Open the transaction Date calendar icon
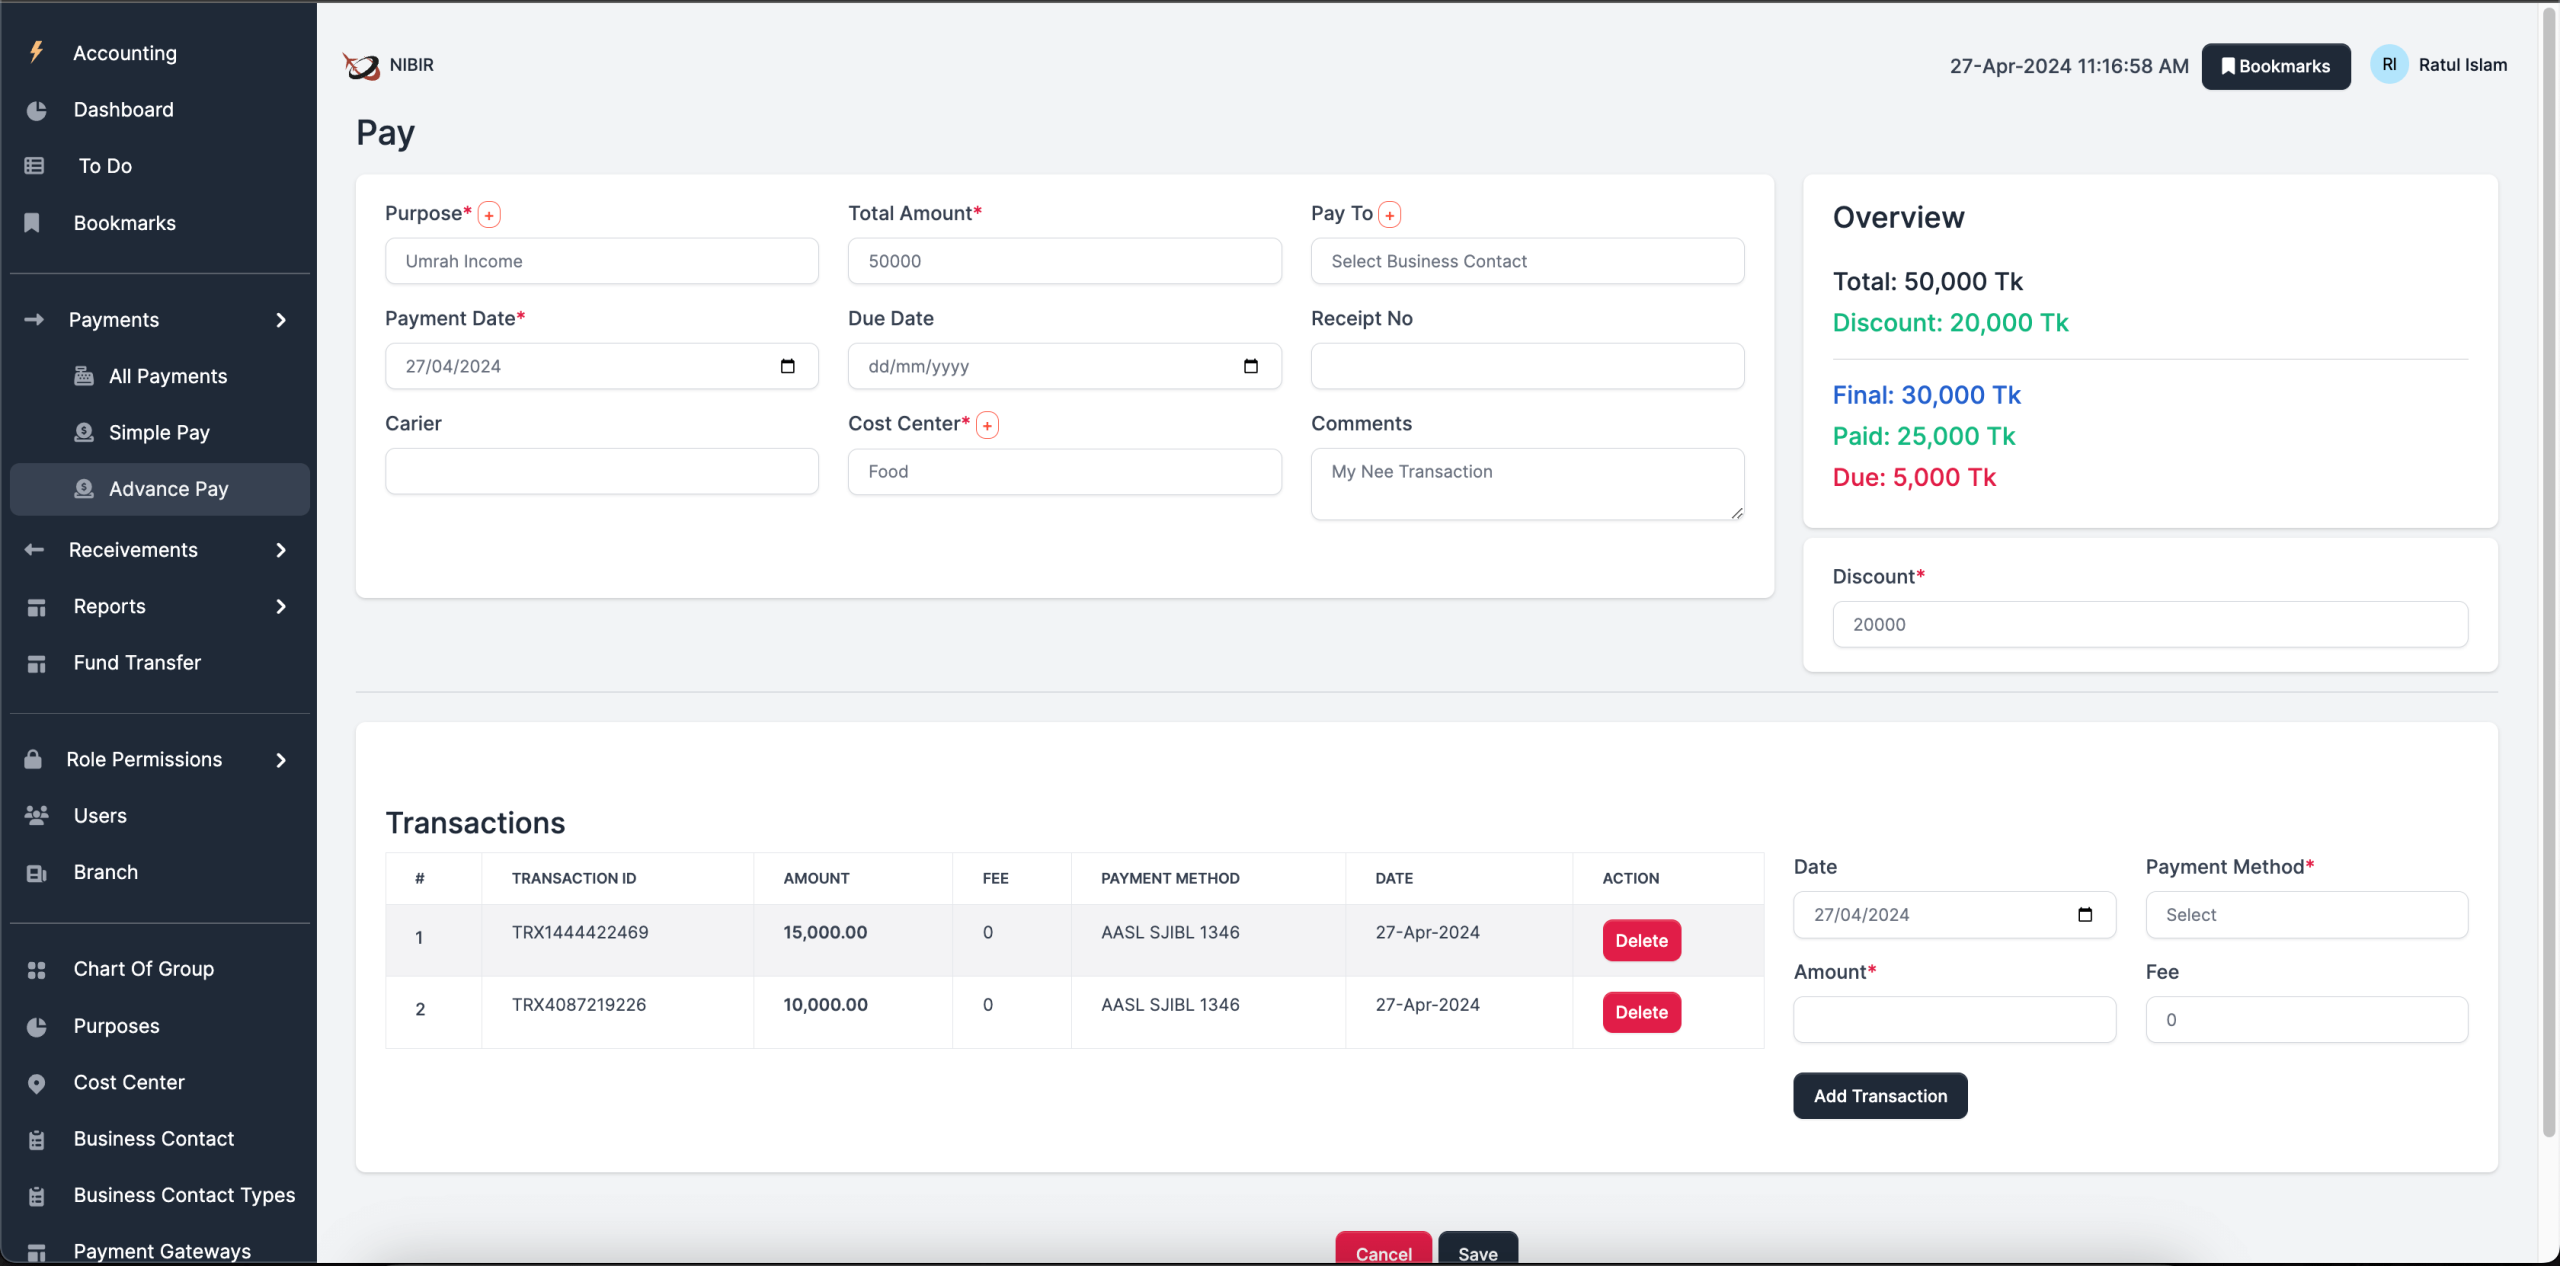 tap(2084, 915)
